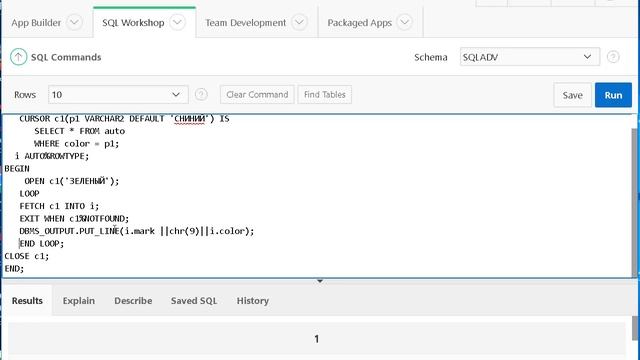This screenshot has width=640, height=360.
Task: Click the DBMS_OUTPUT.PUT_LINE line
Action: [x=137, y=231]
